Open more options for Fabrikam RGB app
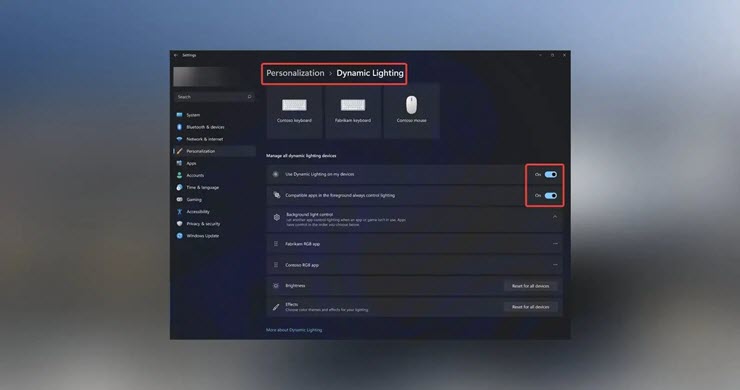This screenshot has width=740, height=390. click(x=555, y=244)
